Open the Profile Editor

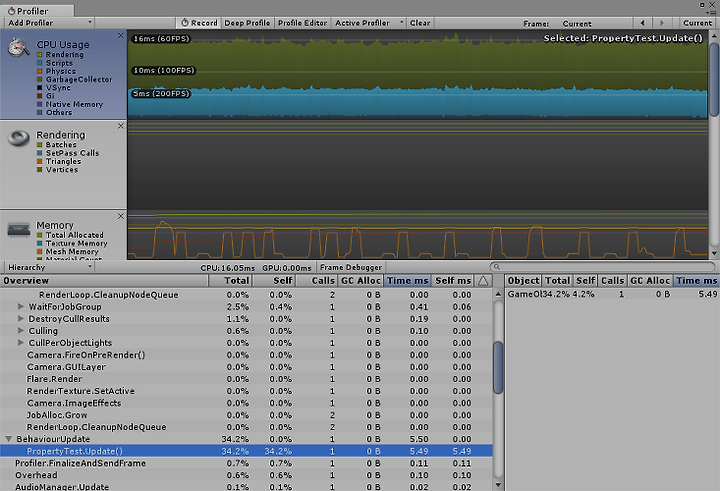(x=303, y=23)
